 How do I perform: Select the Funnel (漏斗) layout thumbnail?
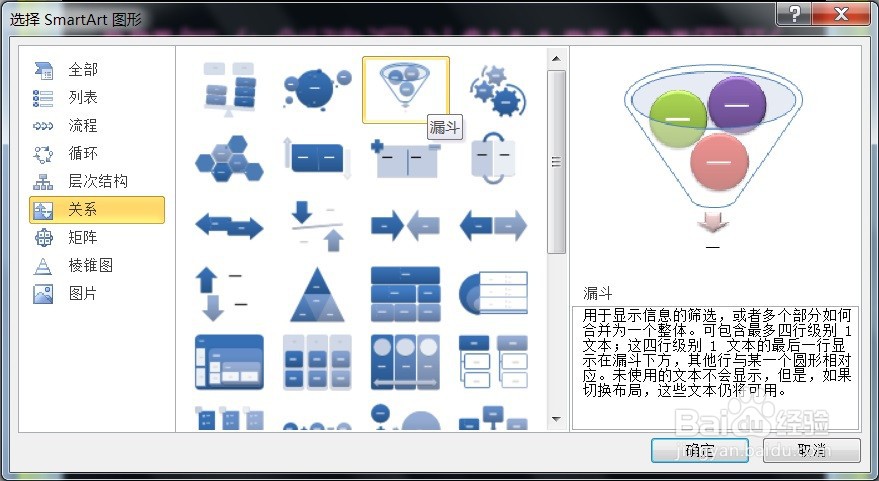pos(405,90)
